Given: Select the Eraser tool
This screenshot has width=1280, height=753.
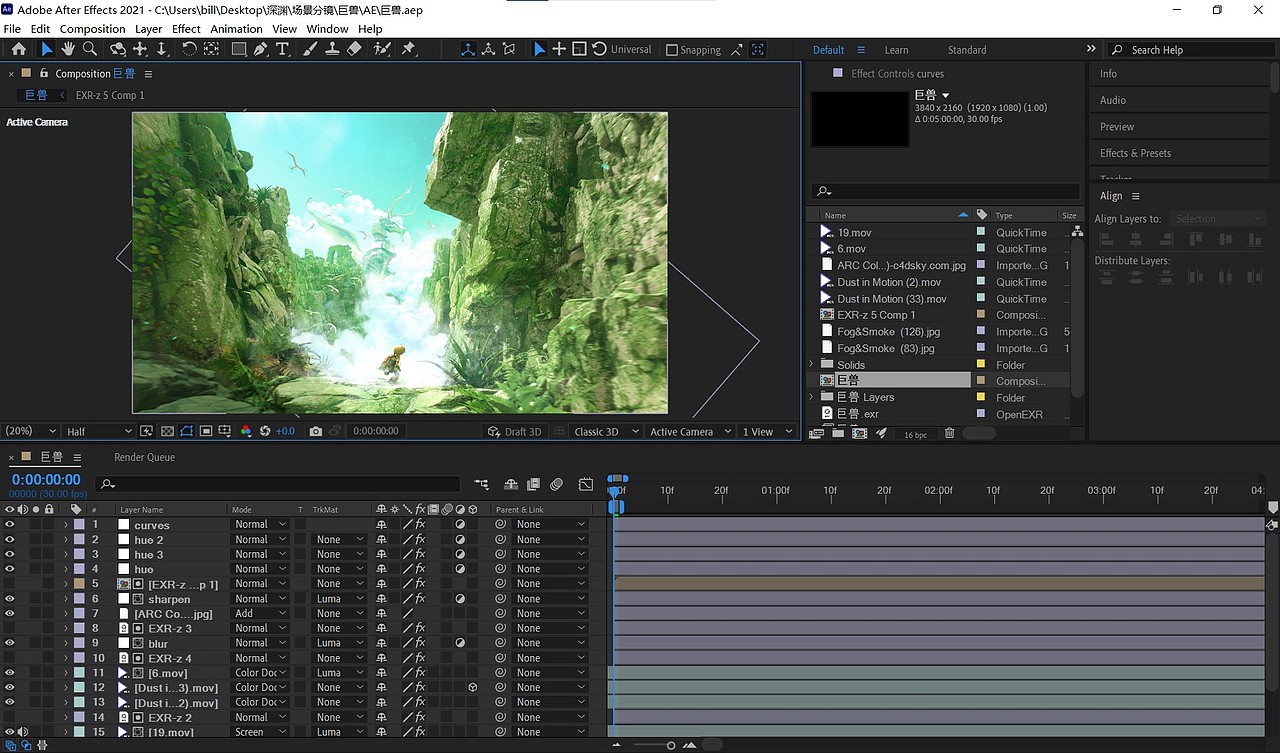Looking at the screenshot, I should click(x=354, y=49).
